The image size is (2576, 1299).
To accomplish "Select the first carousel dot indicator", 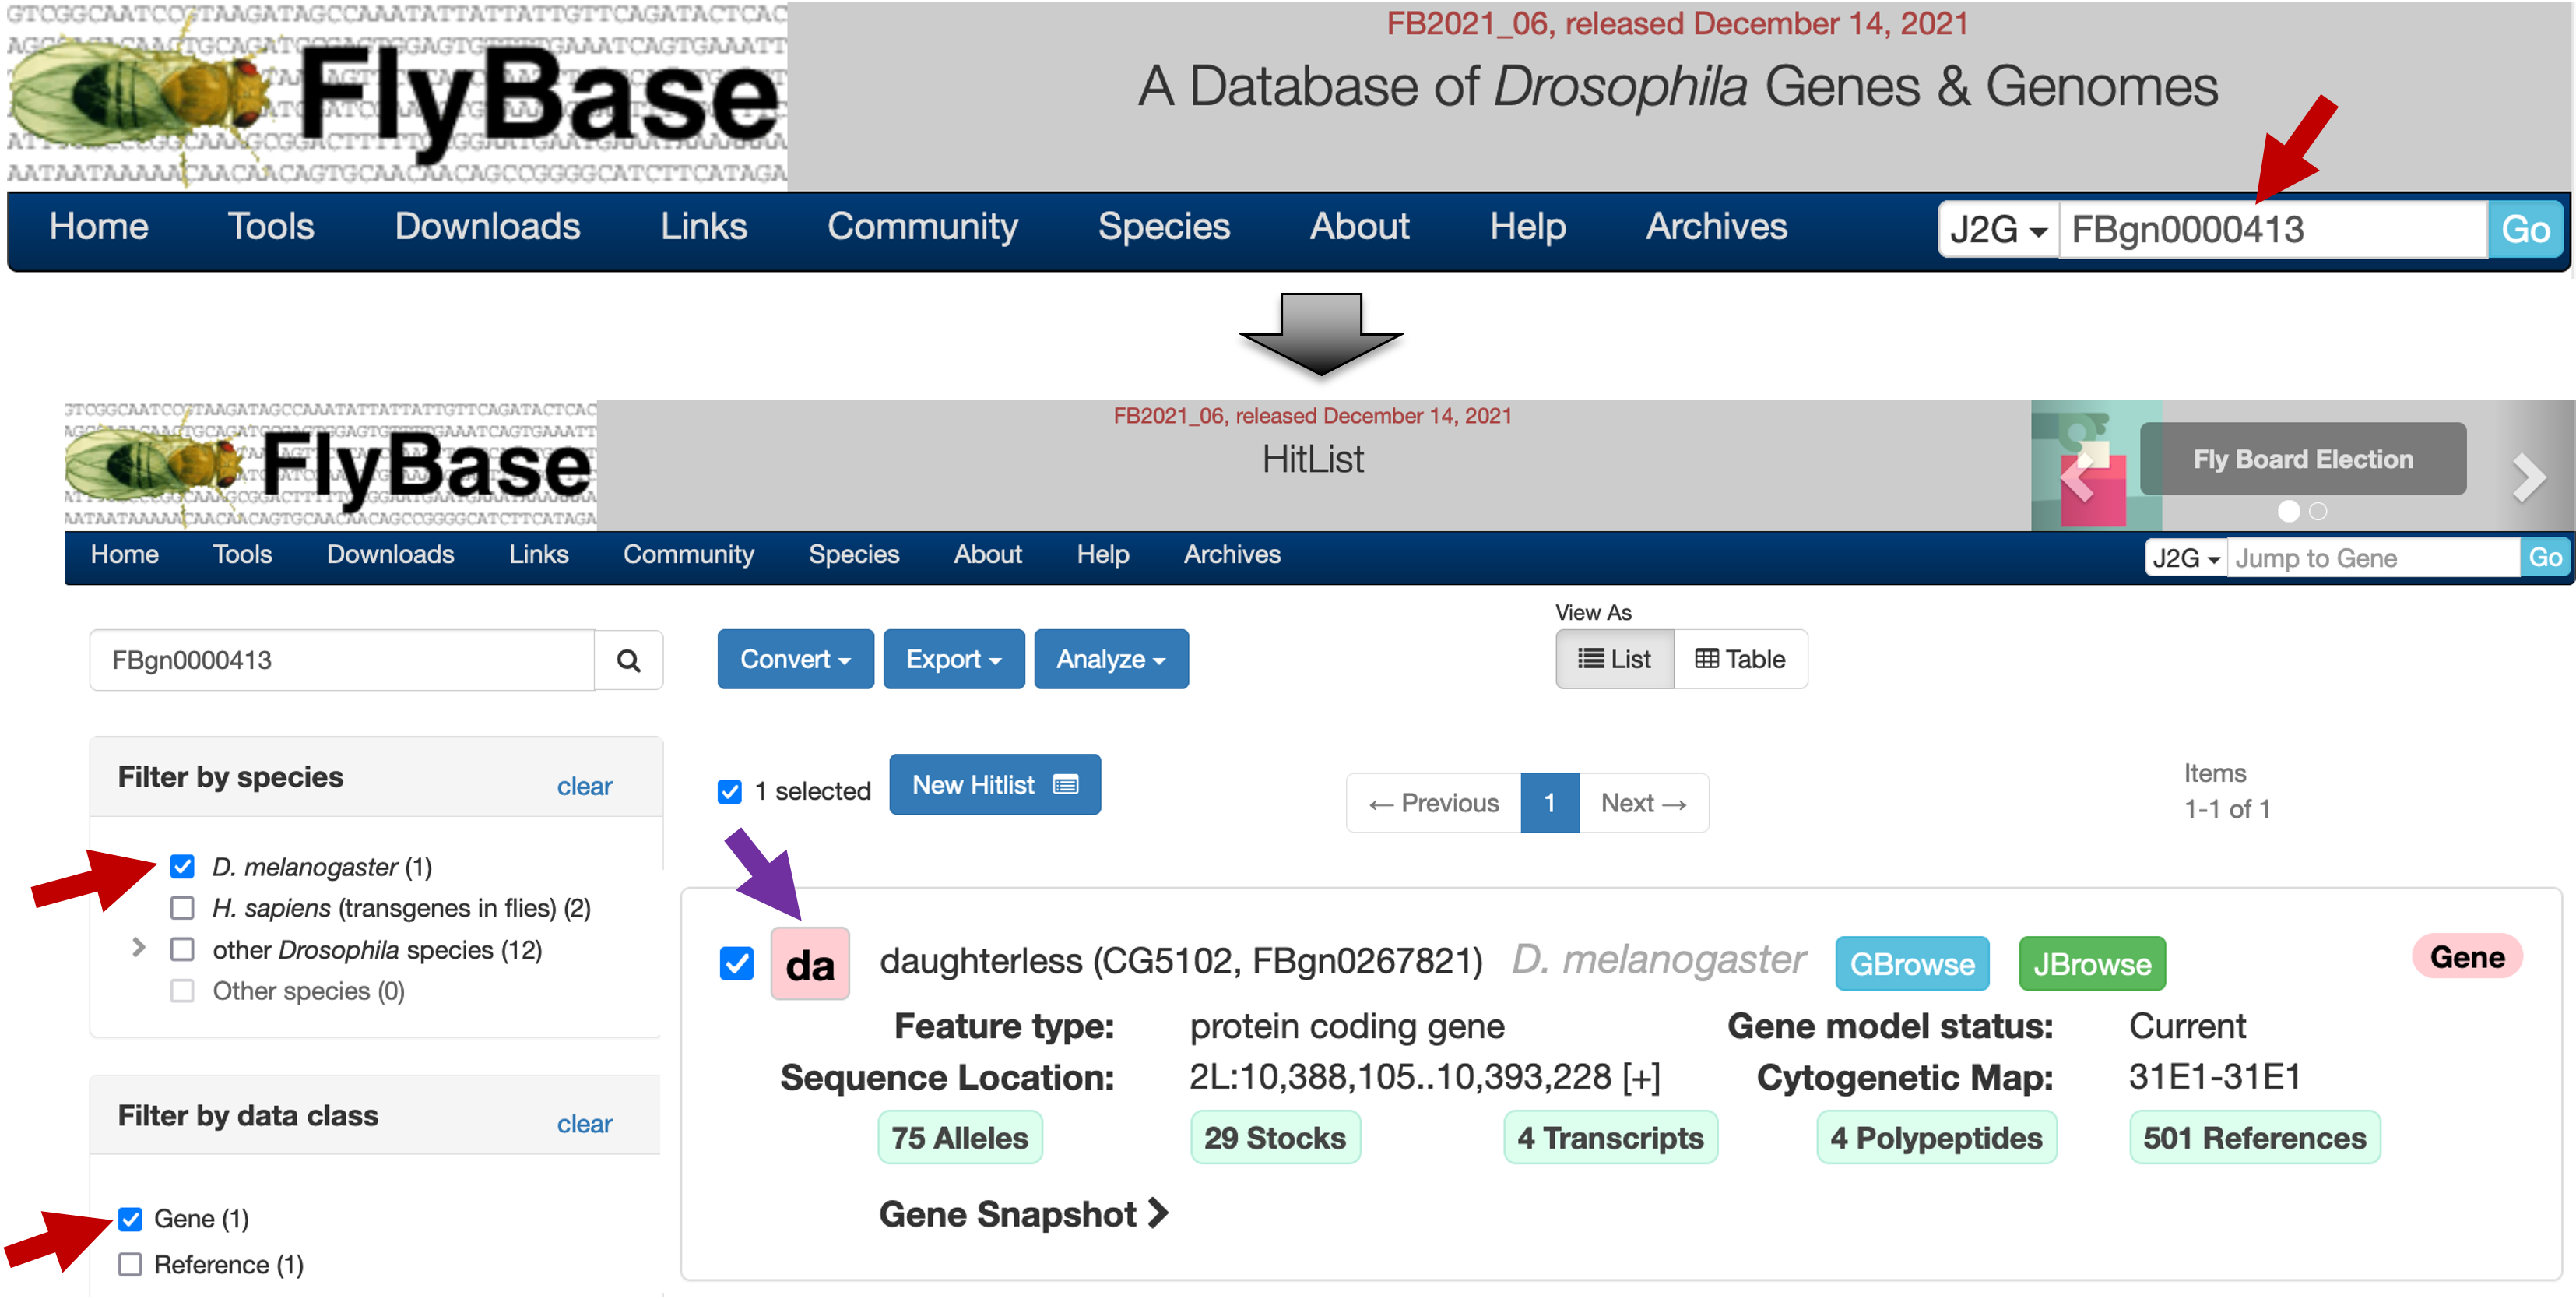I will (x=2289, y=511).
